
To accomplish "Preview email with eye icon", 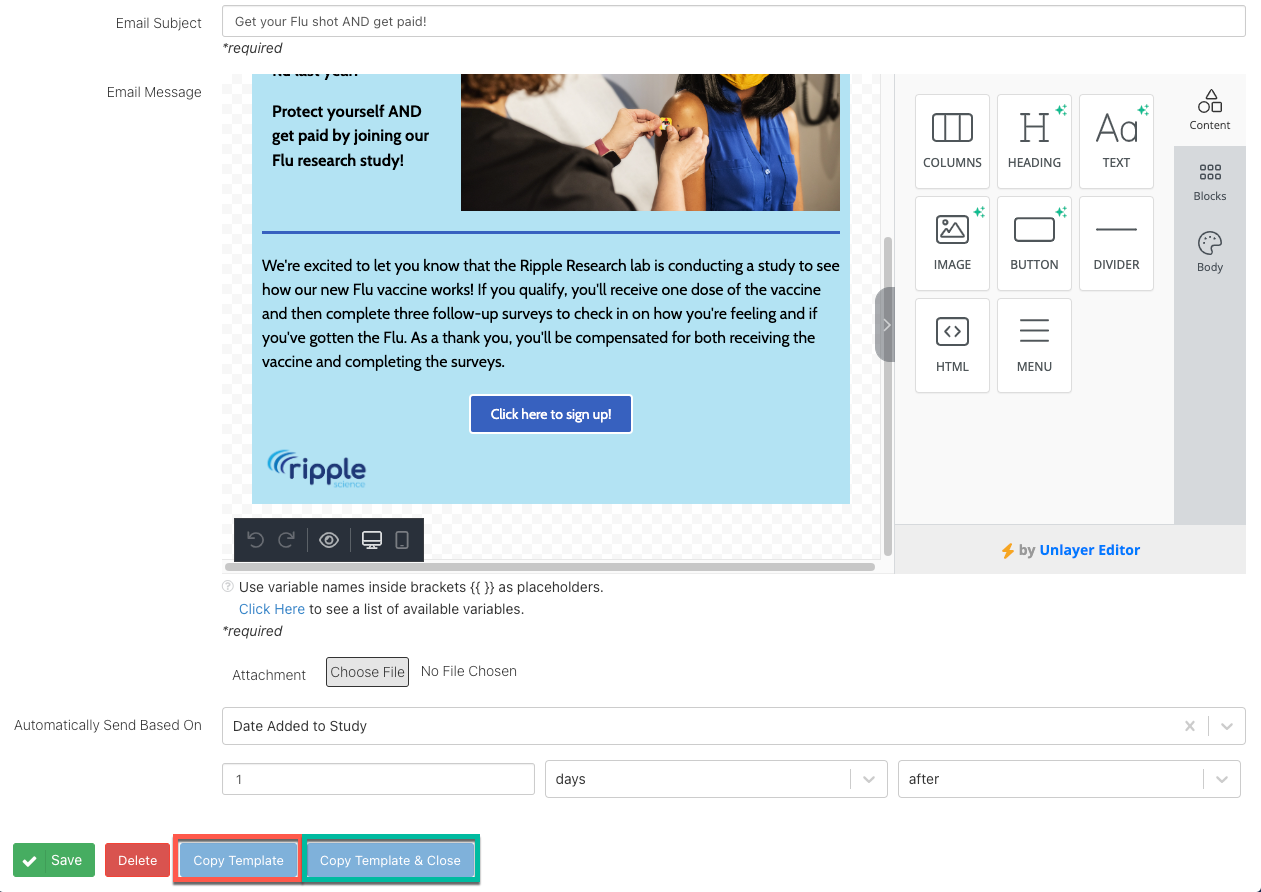I will 329,540.
